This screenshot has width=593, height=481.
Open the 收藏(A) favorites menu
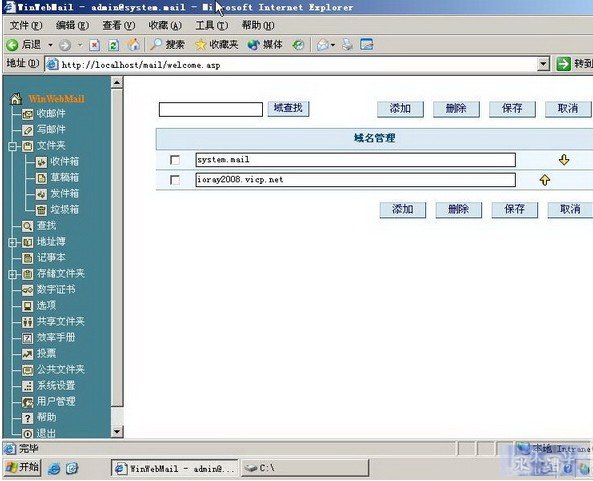click(x=165, y=25)
